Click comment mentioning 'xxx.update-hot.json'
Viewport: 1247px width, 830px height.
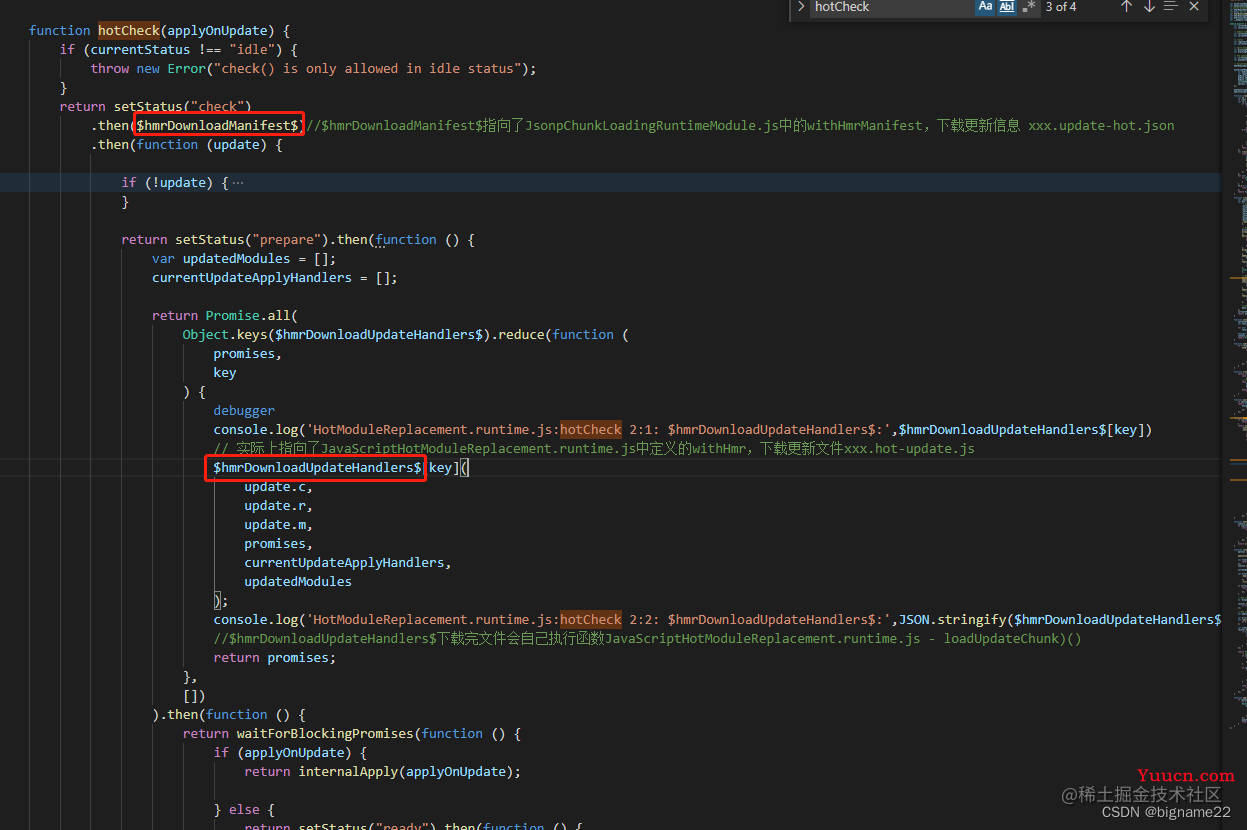(741, 126)
